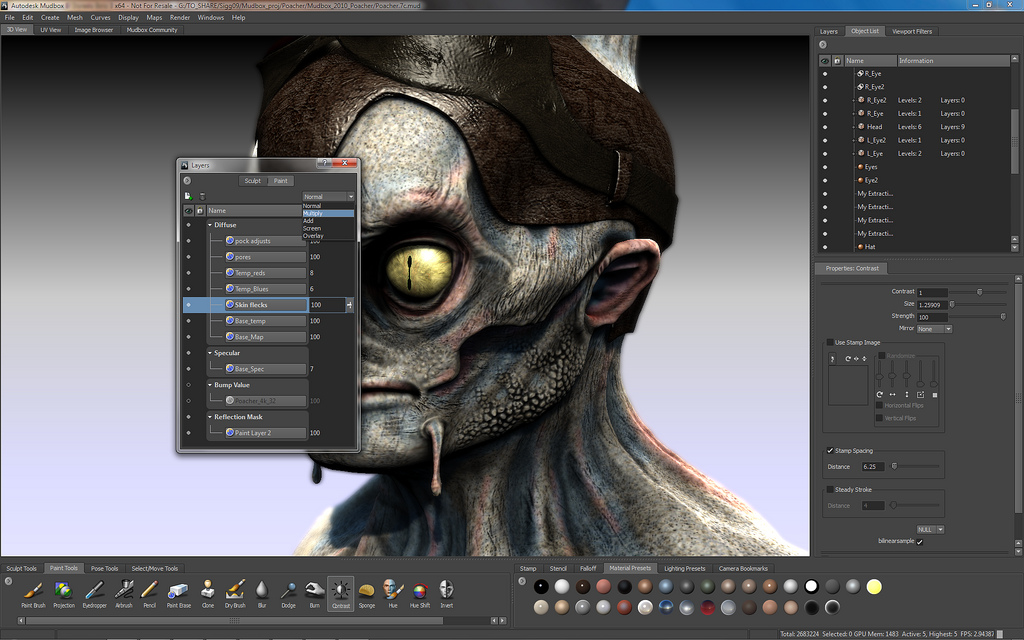Switch to the Viewport Filters tab
This screenshot has width=1024, height=640.
(x=912, y=31)
